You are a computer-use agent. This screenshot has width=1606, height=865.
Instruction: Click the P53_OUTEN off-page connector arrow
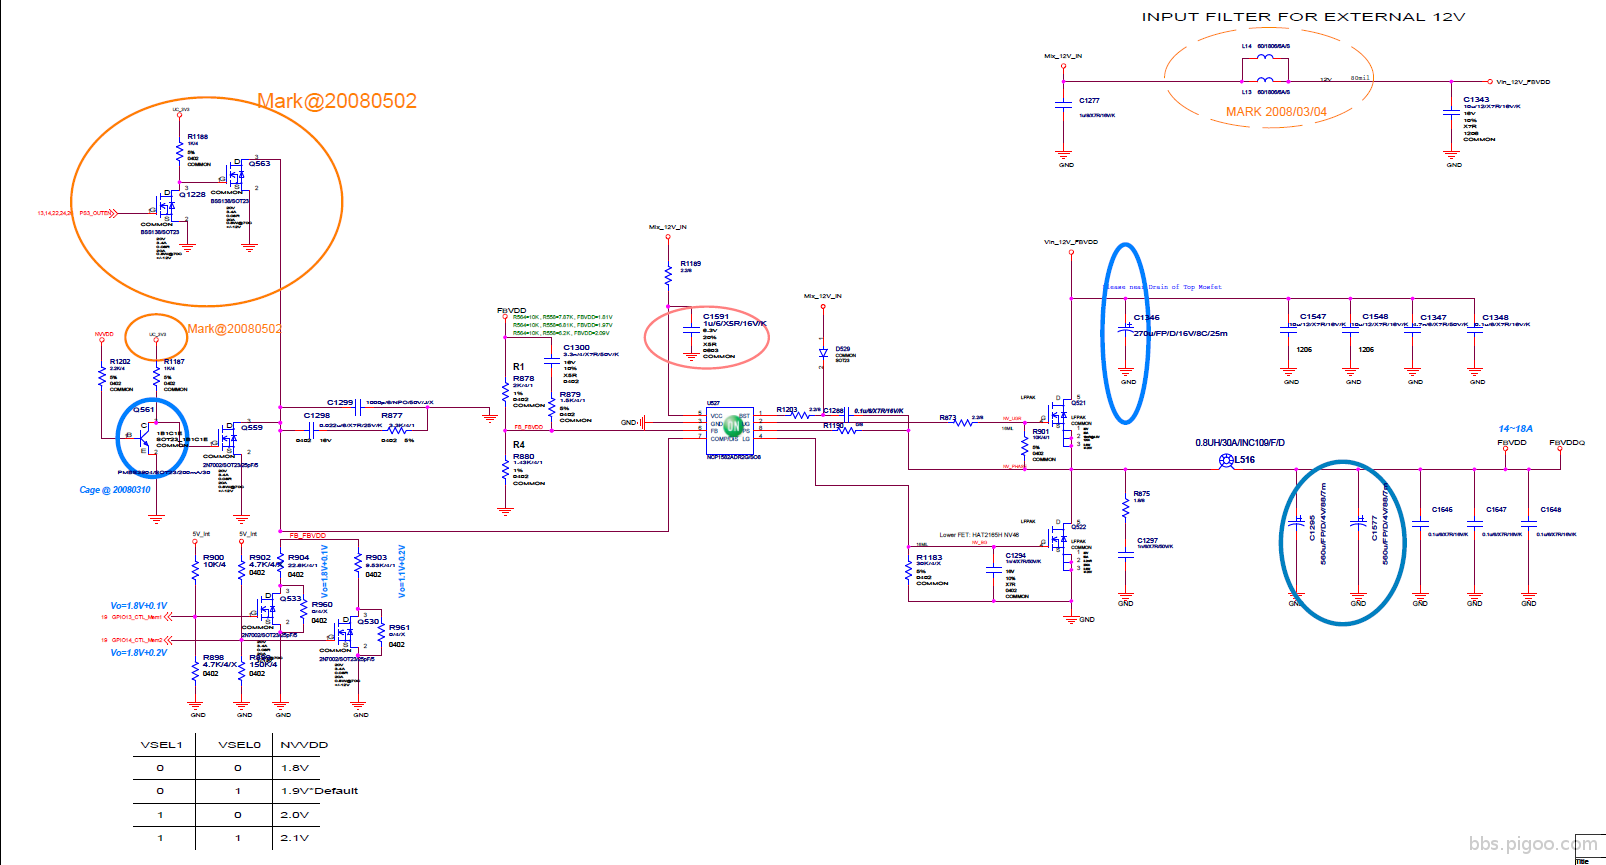click(113, 213)
